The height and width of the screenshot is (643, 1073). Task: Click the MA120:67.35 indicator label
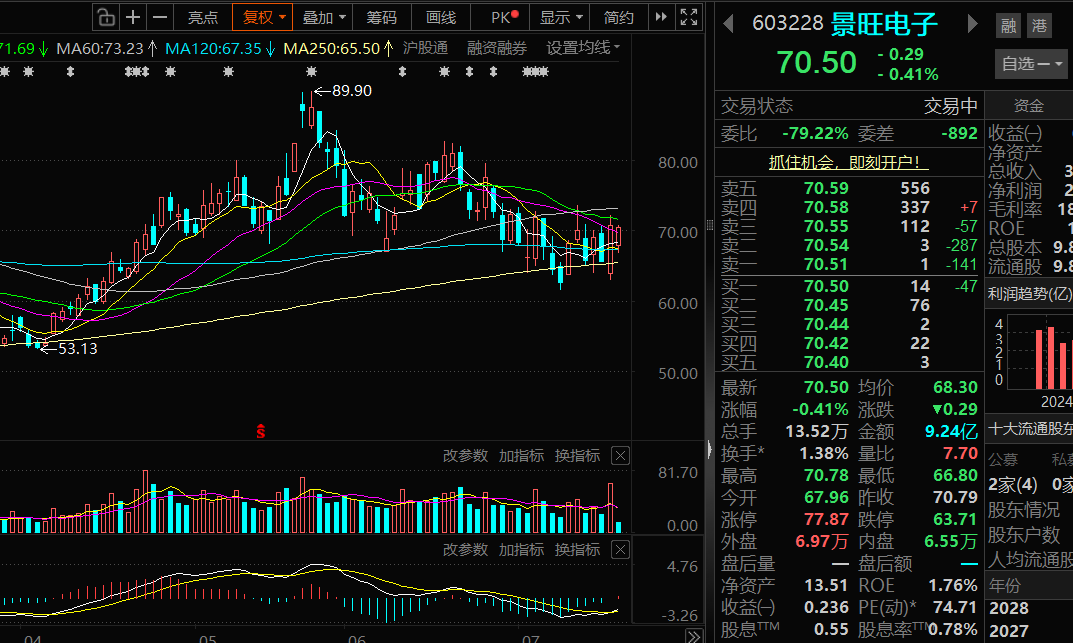click(x=213, y=49)
